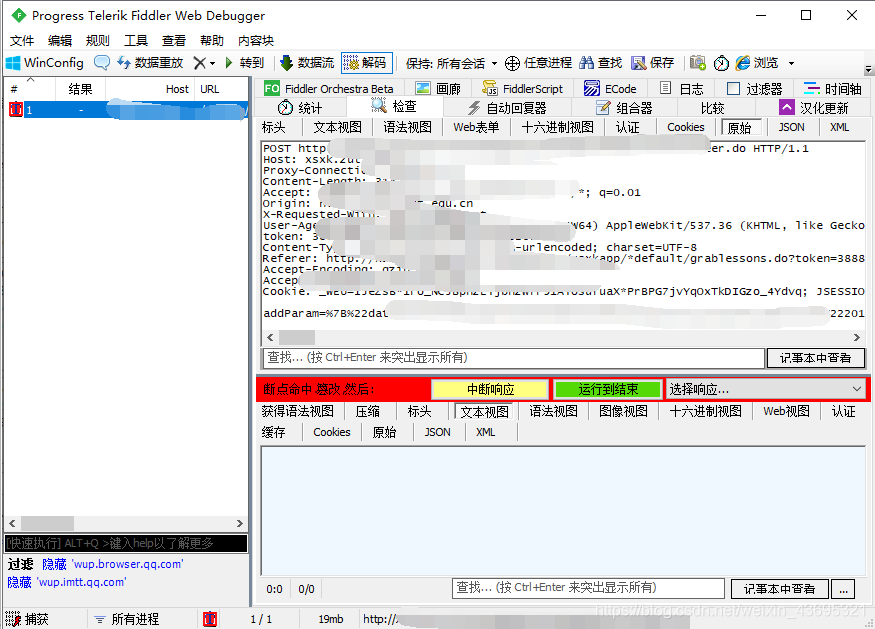Click the timer stopwatch icon
The width and height of the screenshot is (875, 629).
click(721, 63)
